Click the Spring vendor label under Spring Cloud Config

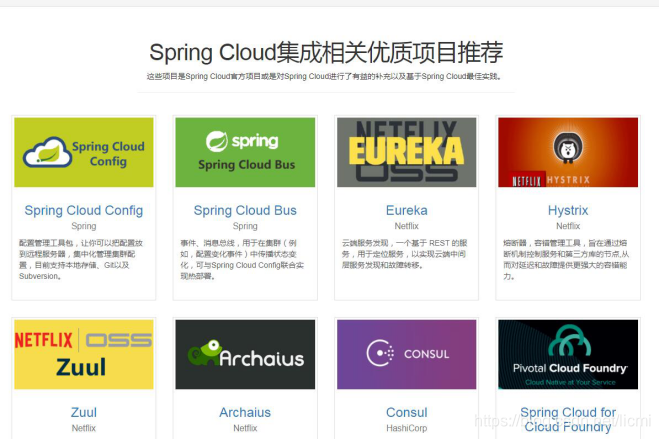(84, 226)
